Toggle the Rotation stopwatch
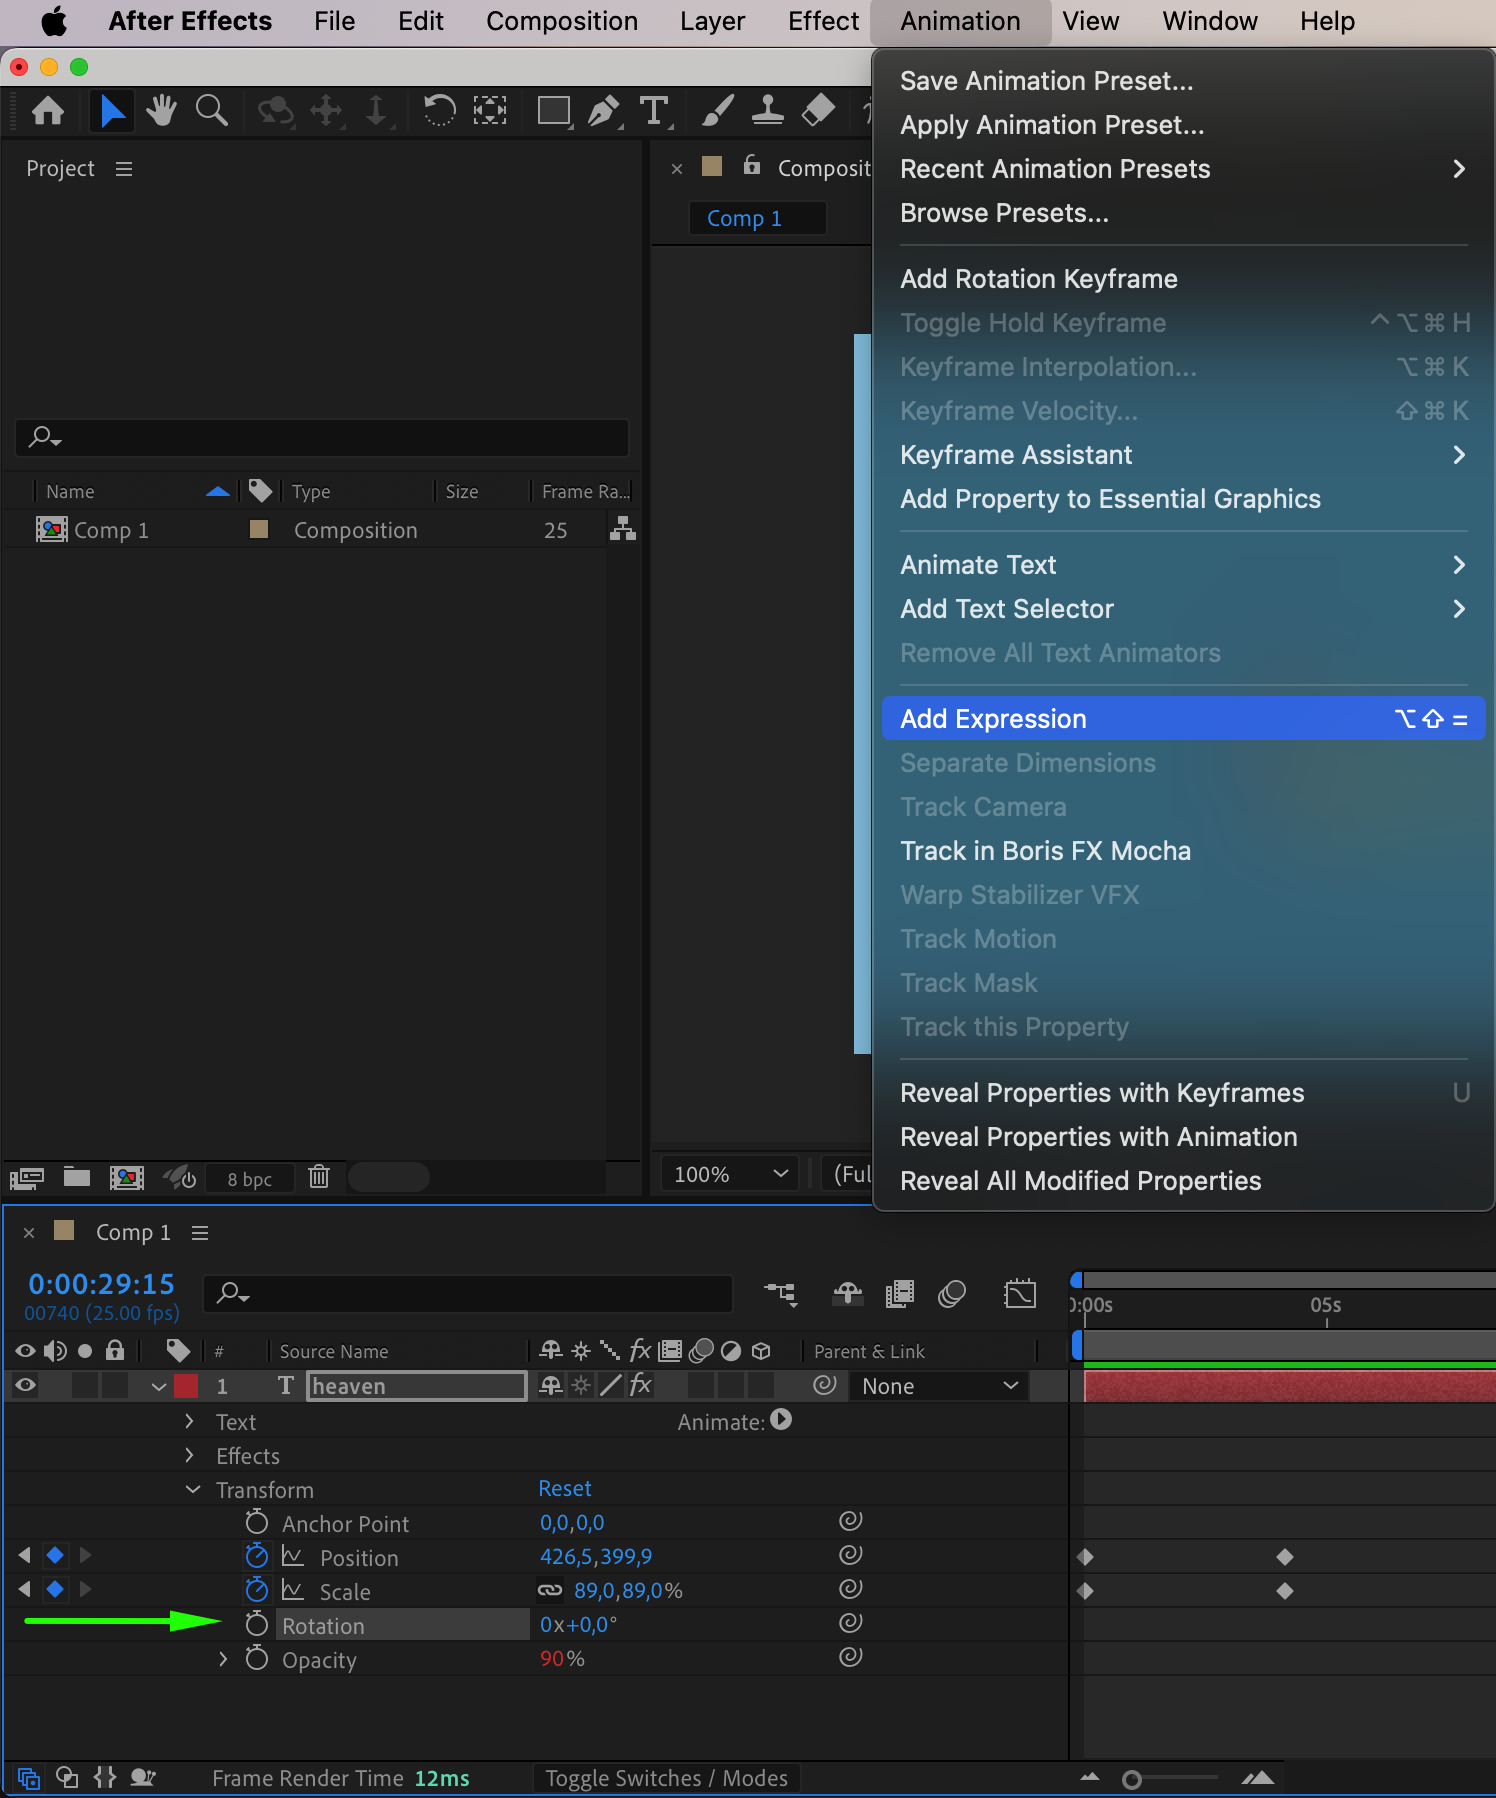Viewport: 1496px width, 1798px height. tap(257, 1625)
